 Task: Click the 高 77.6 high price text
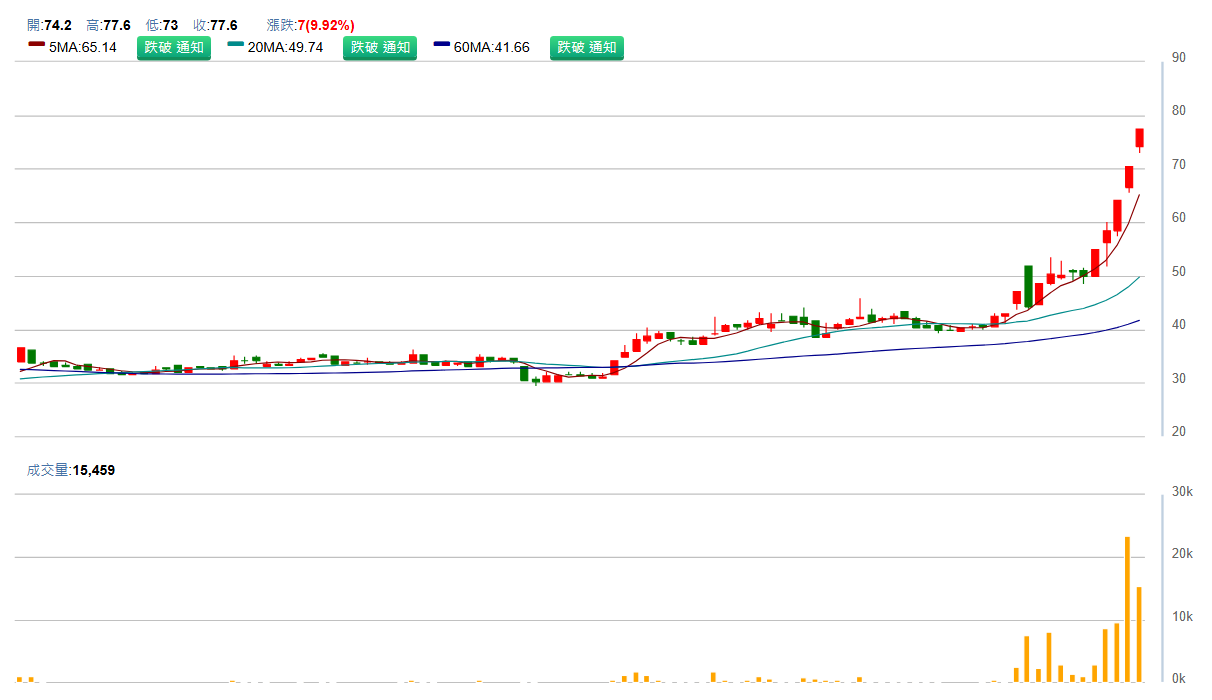tap(108, 25)
